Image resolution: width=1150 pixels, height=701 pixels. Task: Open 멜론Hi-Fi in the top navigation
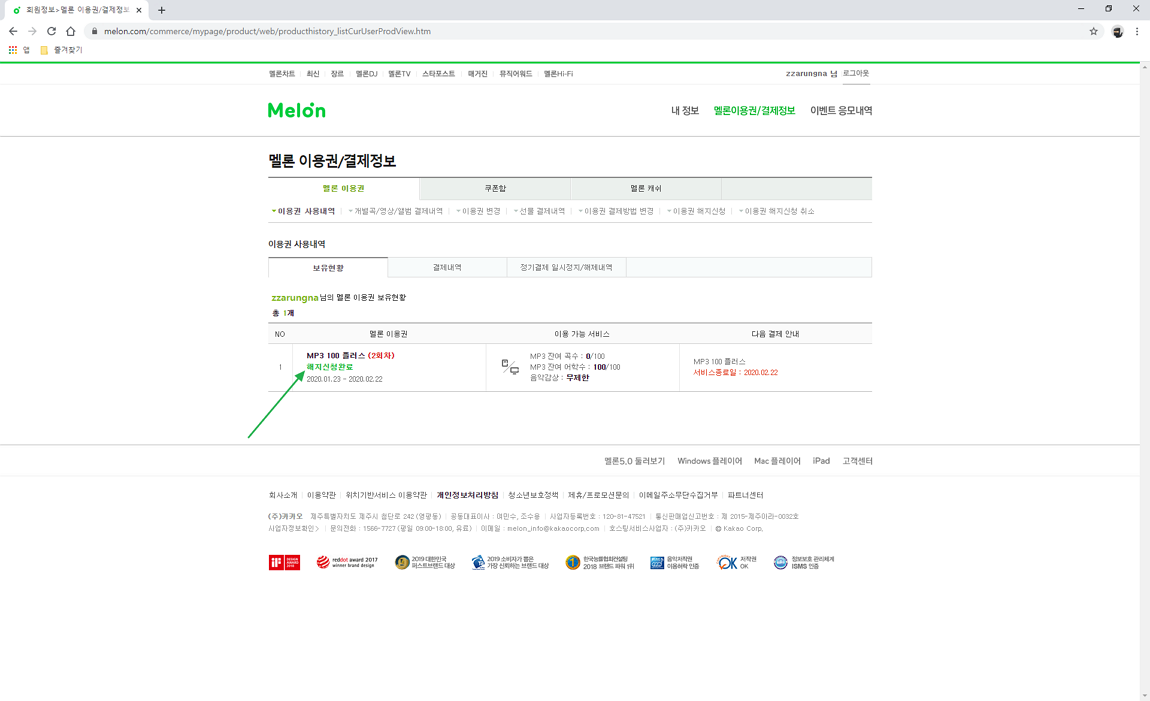click(558, 74)
